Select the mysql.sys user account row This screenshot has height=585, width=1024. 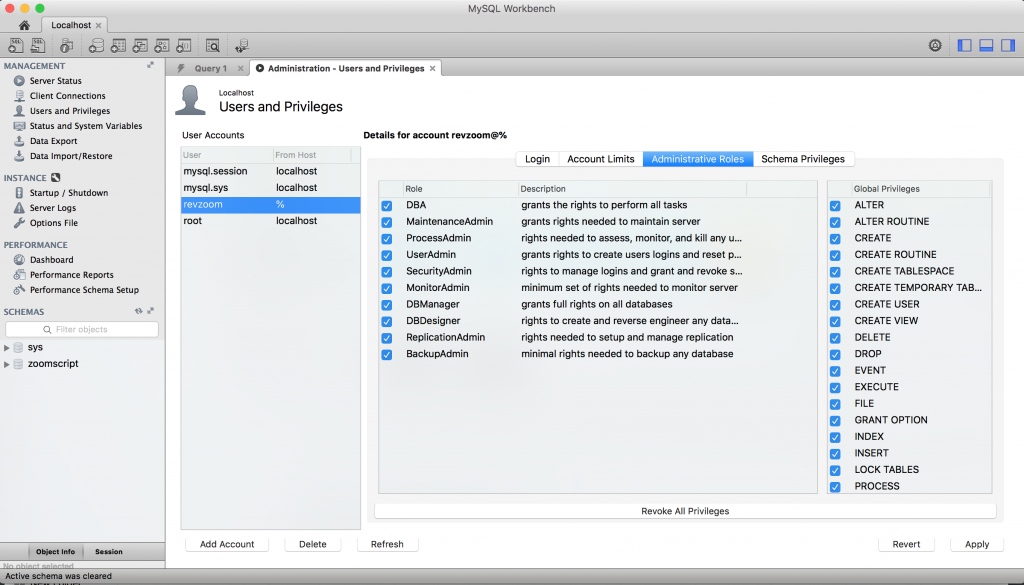270,187
